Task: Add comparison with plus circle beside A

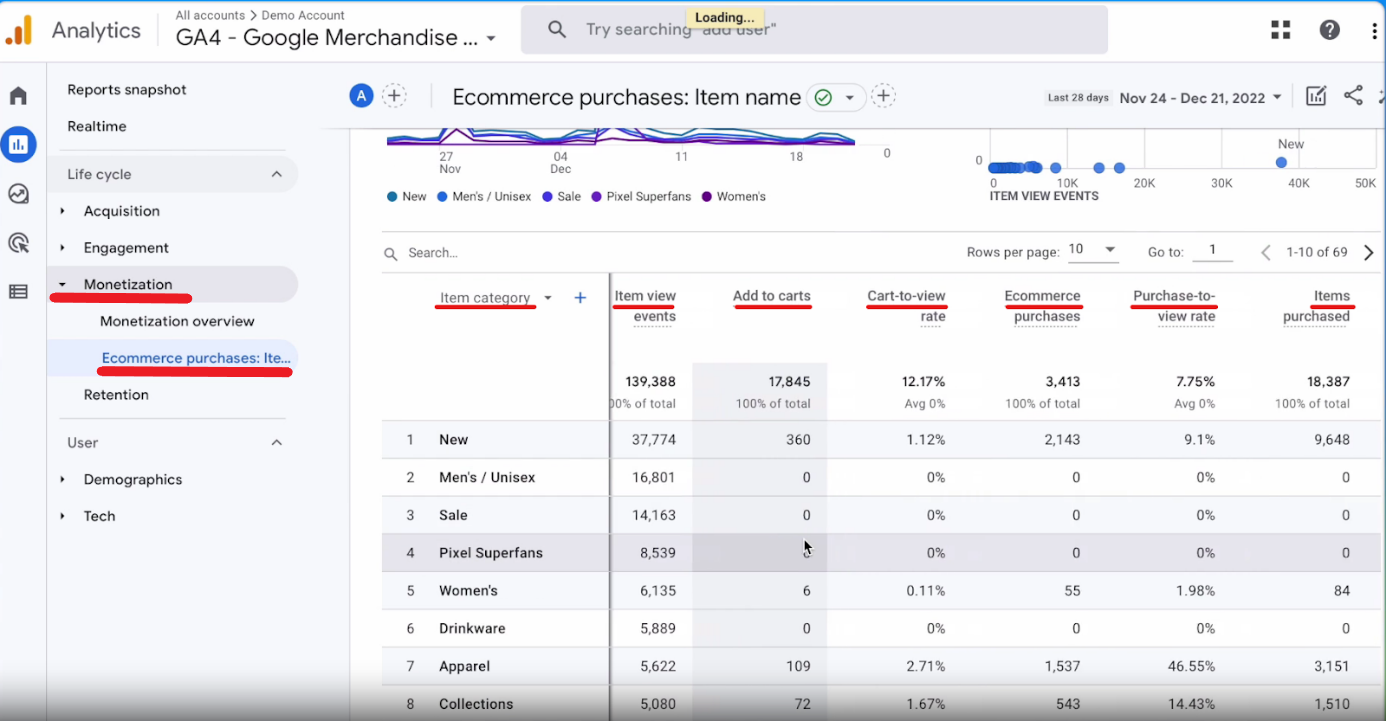Action: [395, 96]
